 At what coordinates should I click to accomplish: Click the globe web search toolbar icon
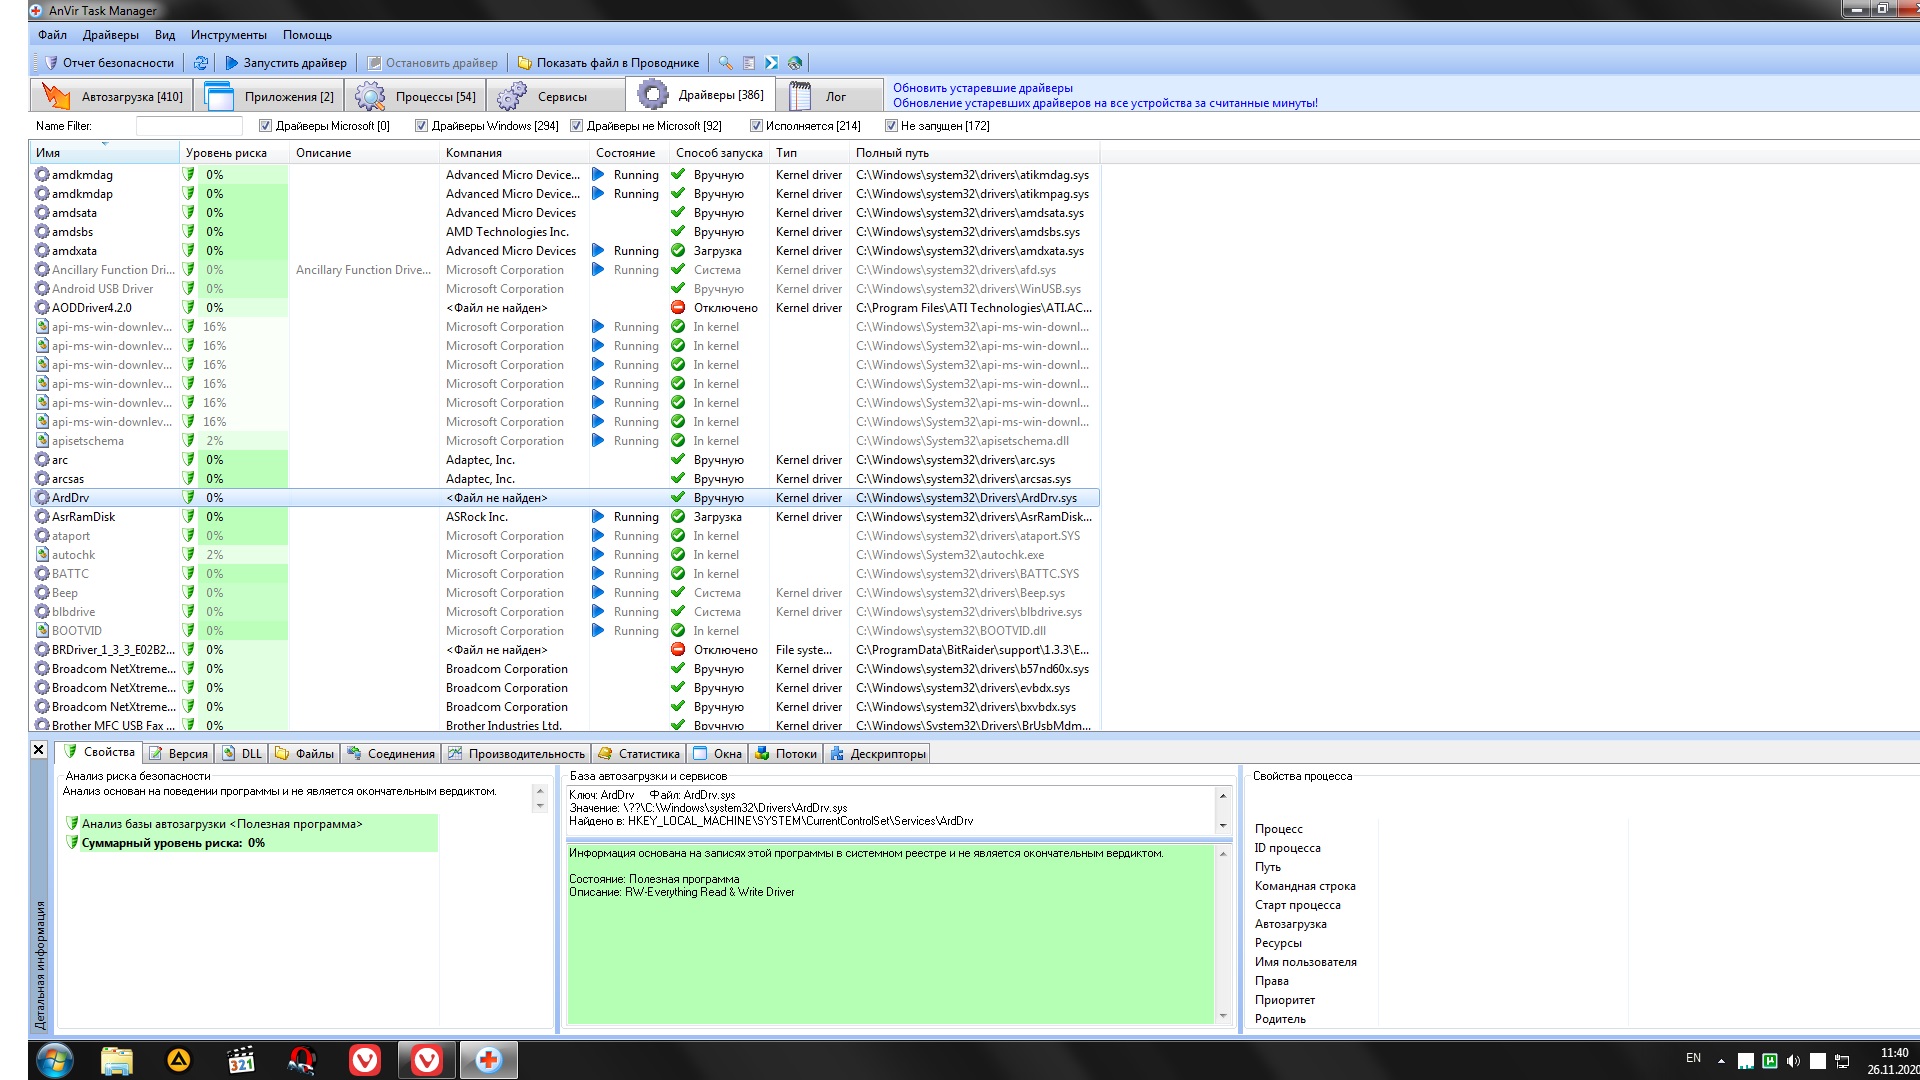point(795,63)
